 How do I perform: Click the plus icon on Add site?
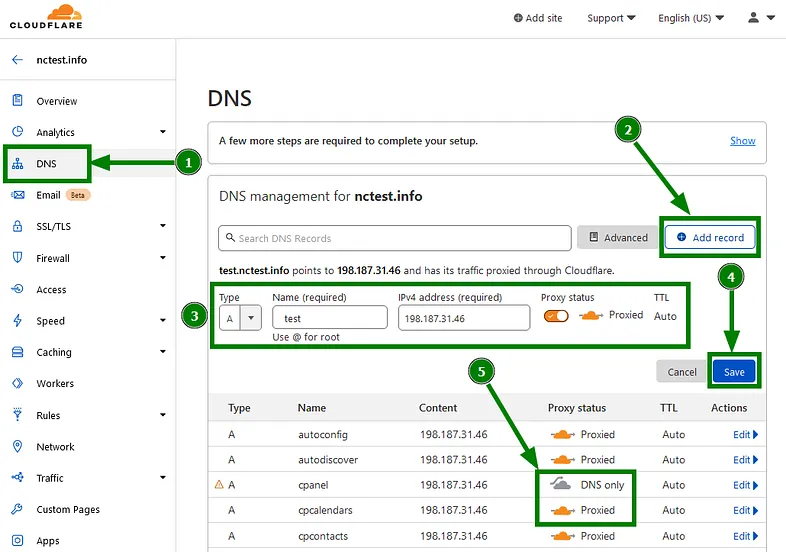518,18
